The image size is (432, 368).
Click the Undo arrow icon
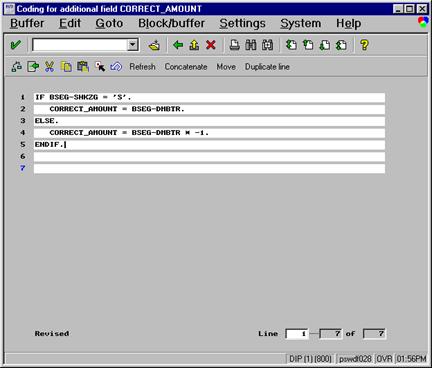click(x=116, y=67)
